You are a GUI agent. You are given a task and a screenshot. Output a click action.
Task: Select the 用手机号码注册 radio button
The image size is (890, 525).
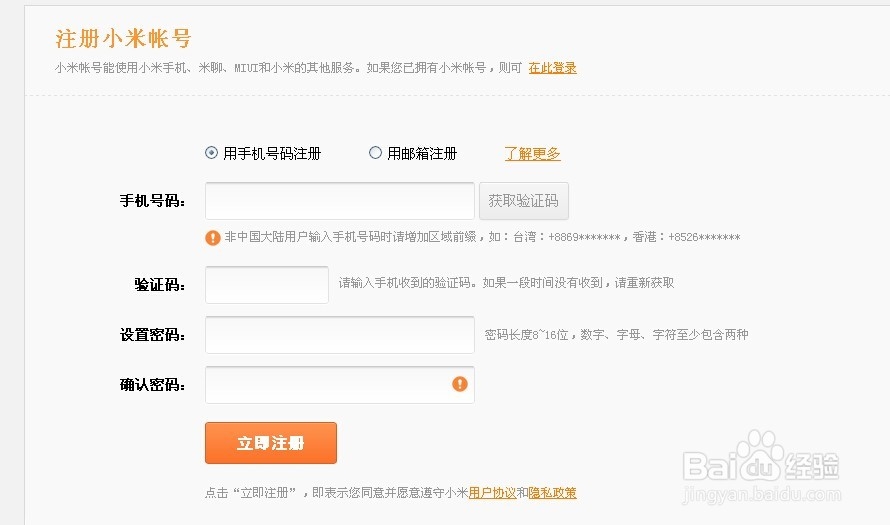[x=211, y=153]
